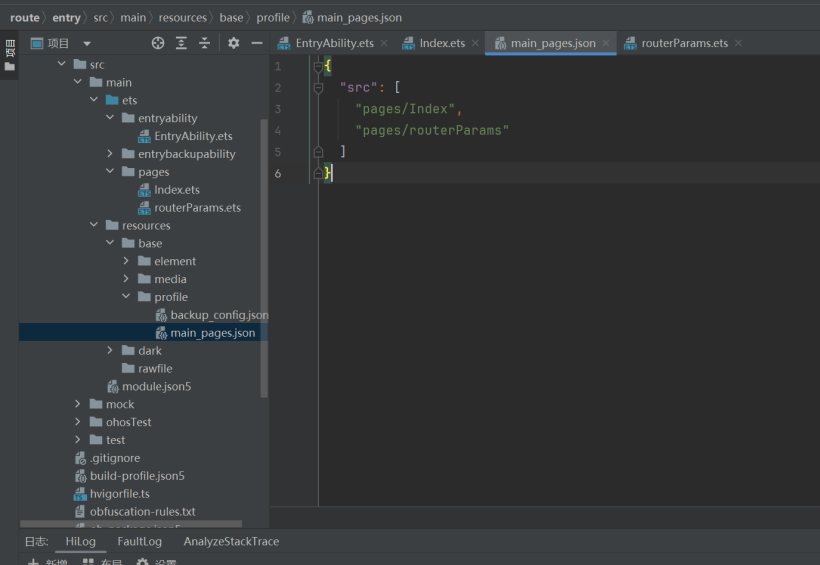This screenshot has width=820, height=565.
Task: Open the project view dropdown arrow
Action: point(87,44)
